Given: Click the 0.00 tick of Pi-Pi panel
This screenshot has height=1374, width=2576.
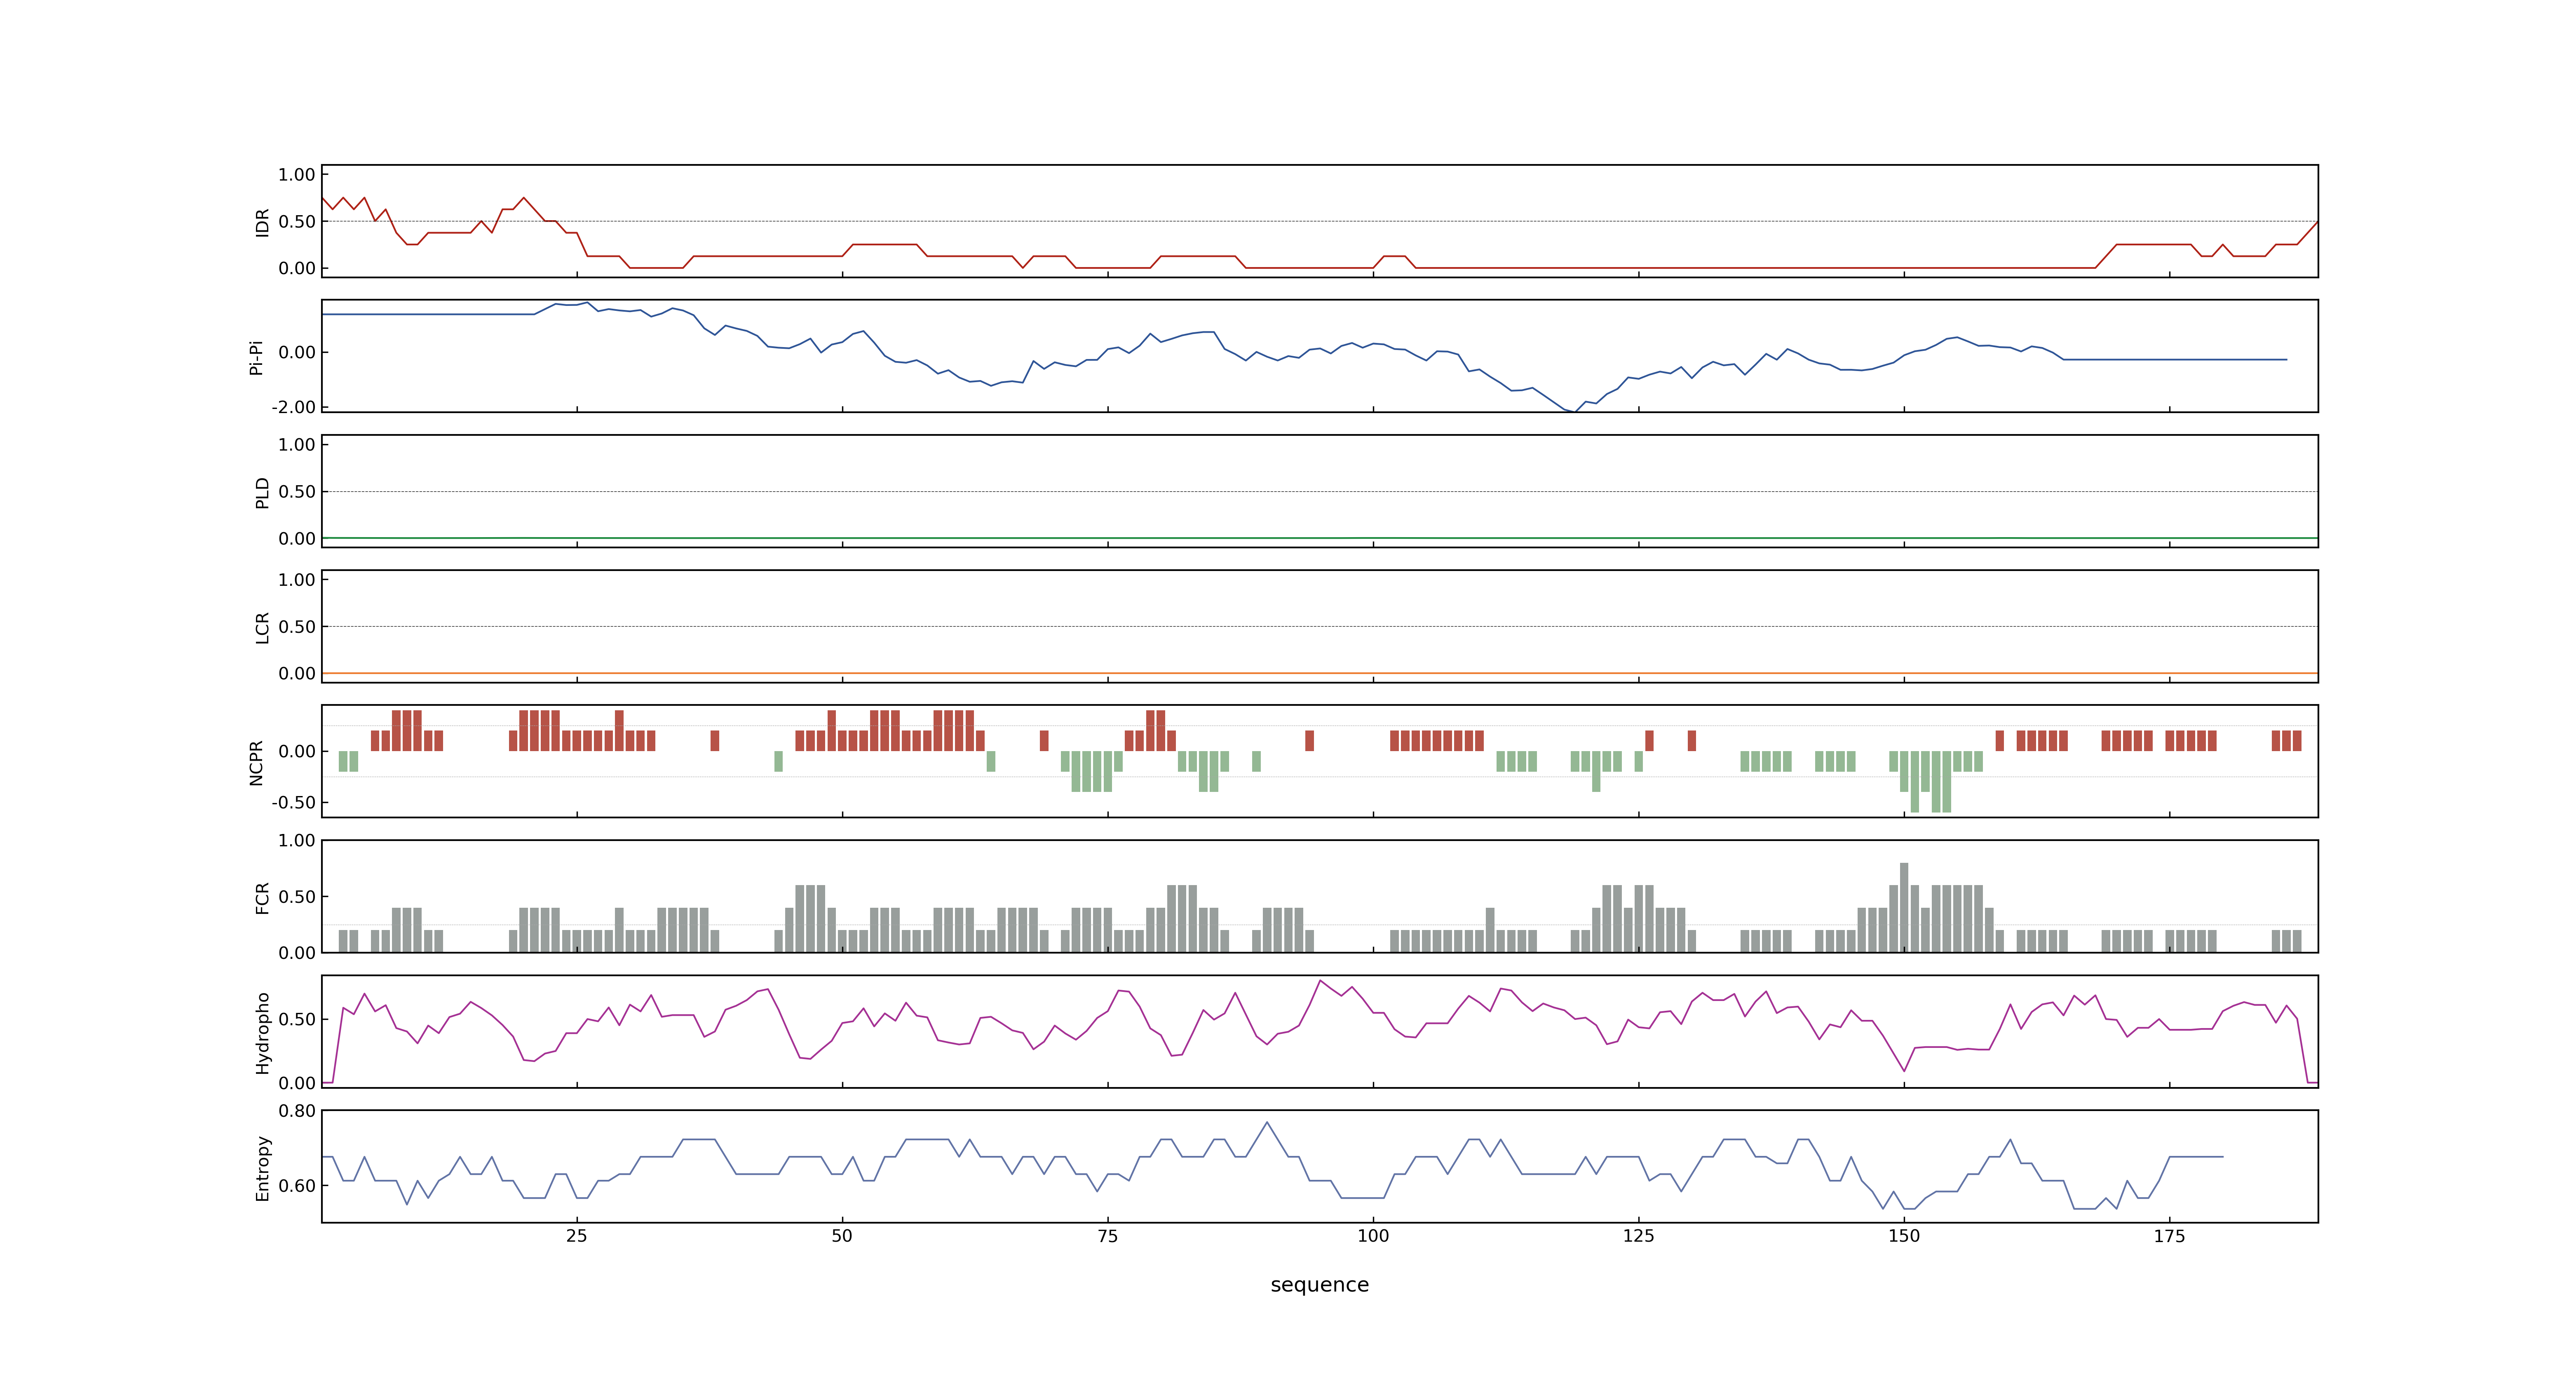Looking at the screenshot, I should (x=297, y=352).
